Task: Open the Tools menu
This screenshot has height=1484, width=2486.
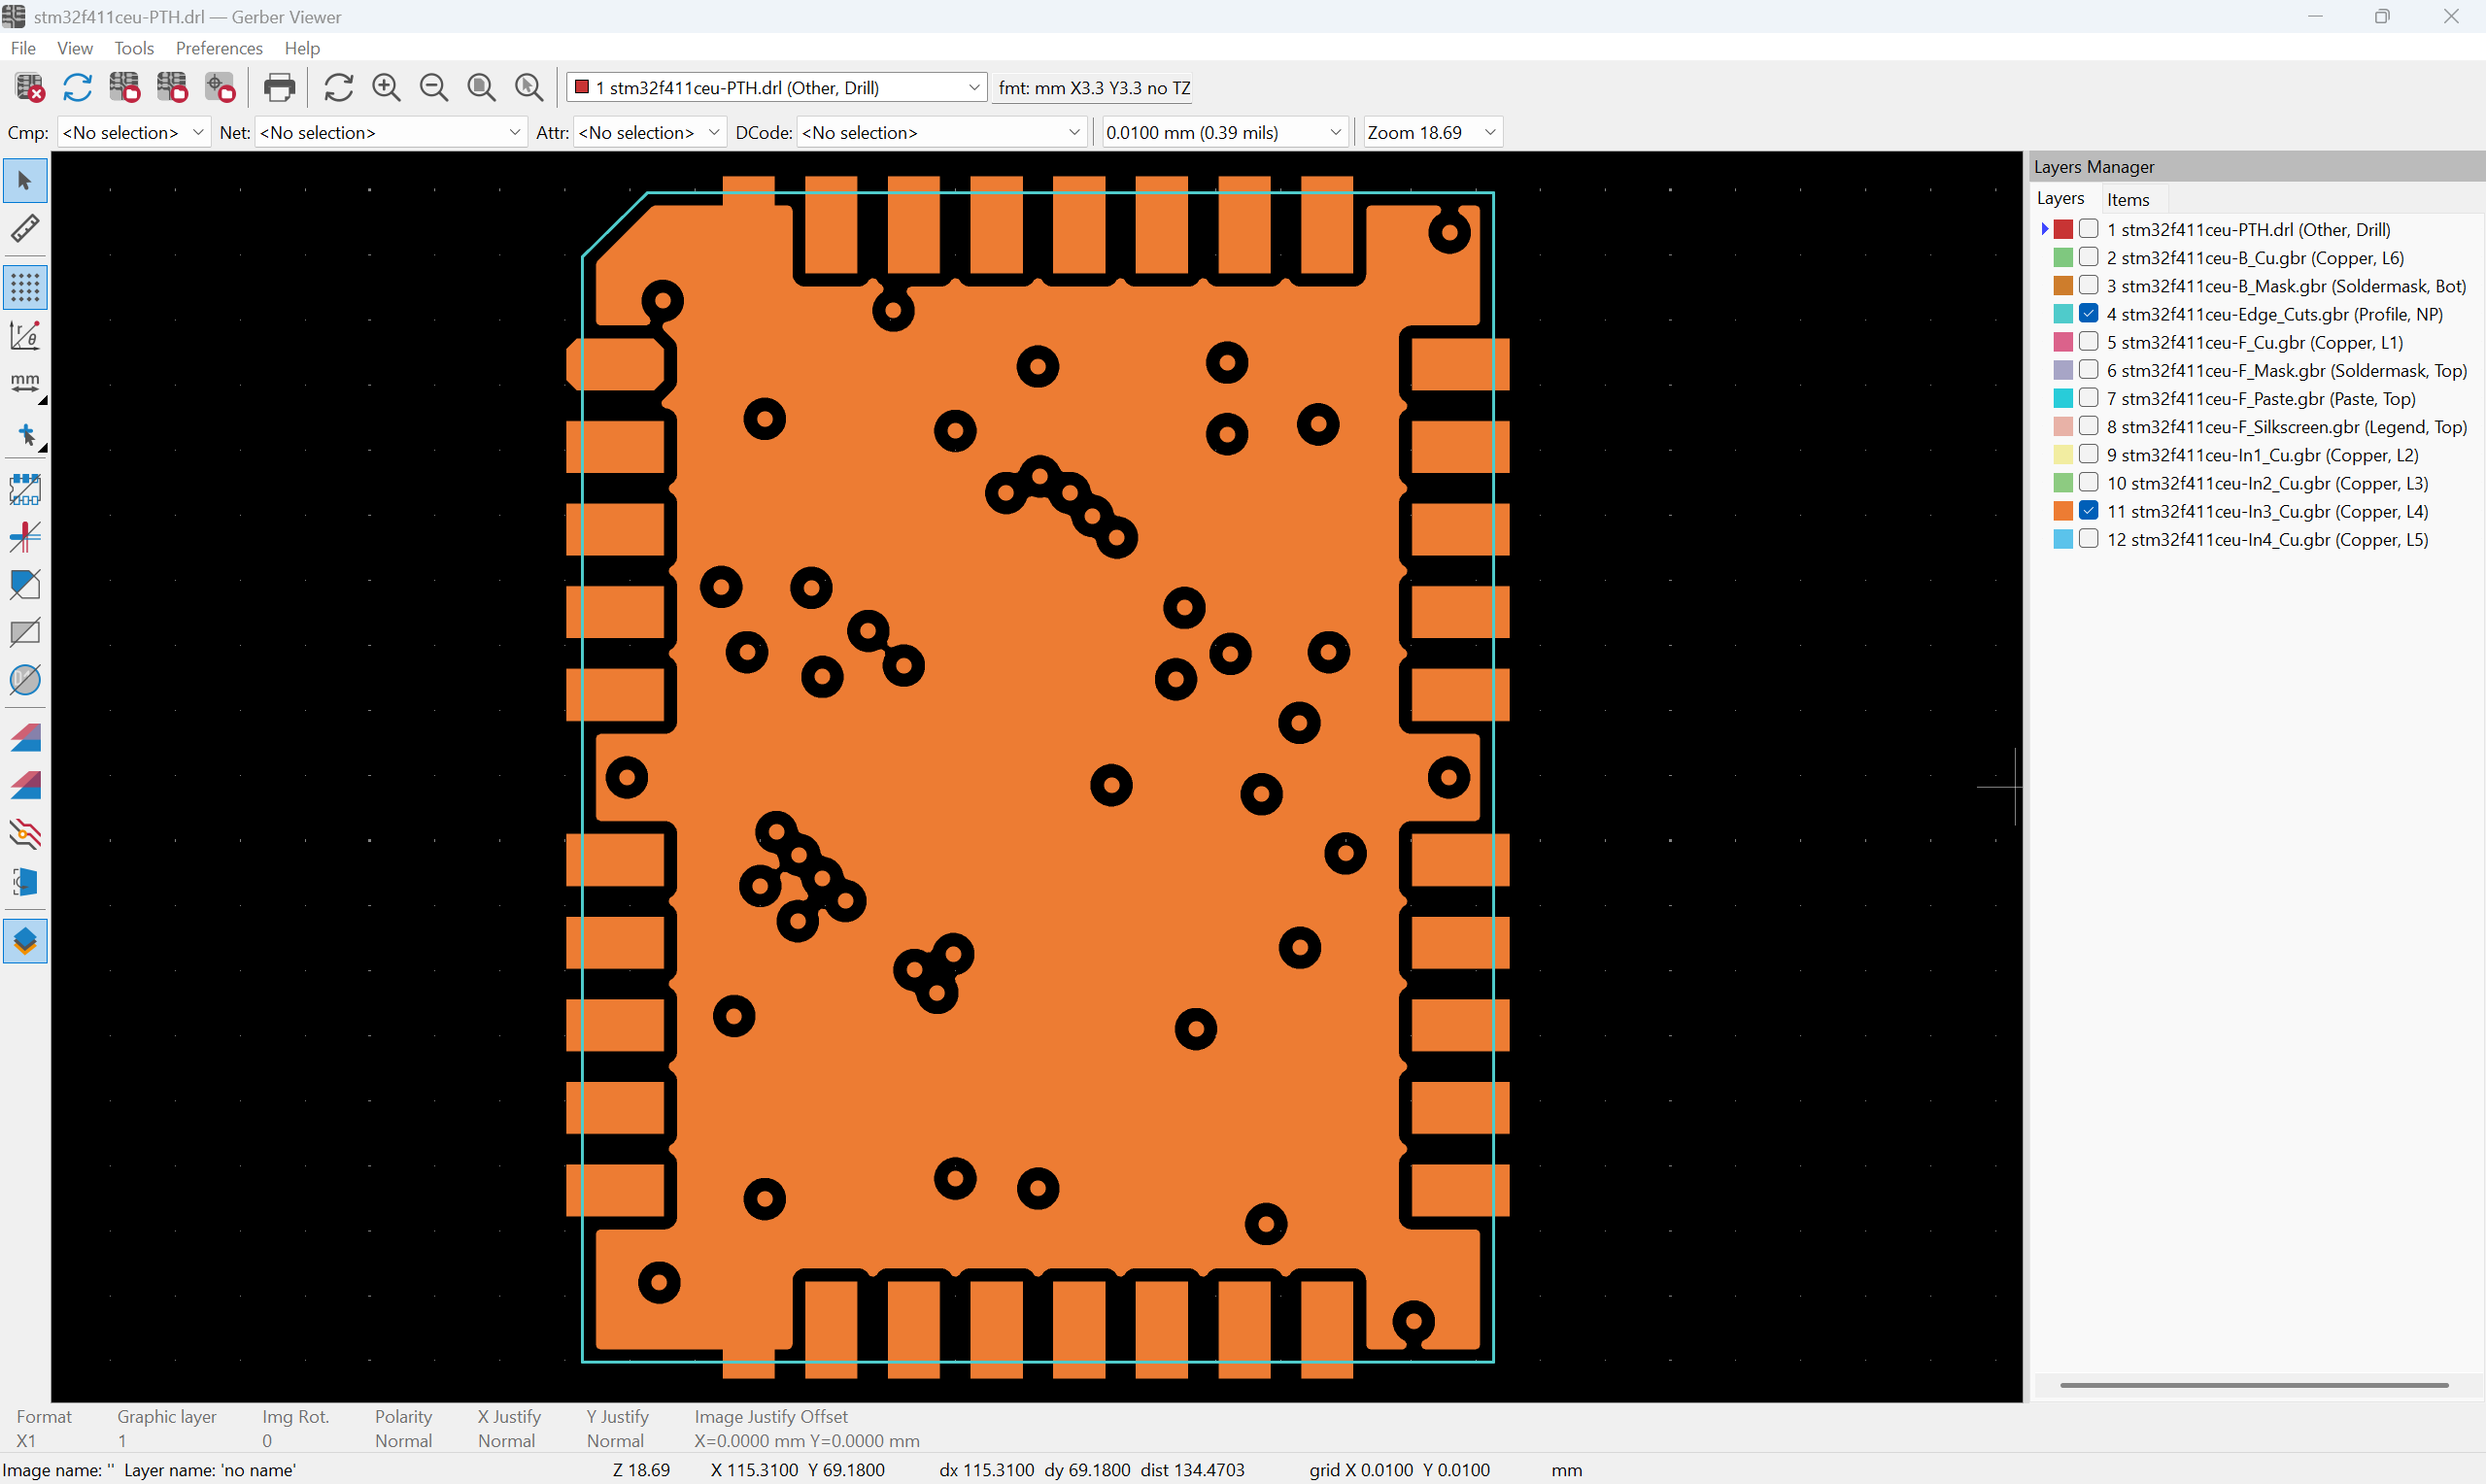Action: click(x=134, y=48)
